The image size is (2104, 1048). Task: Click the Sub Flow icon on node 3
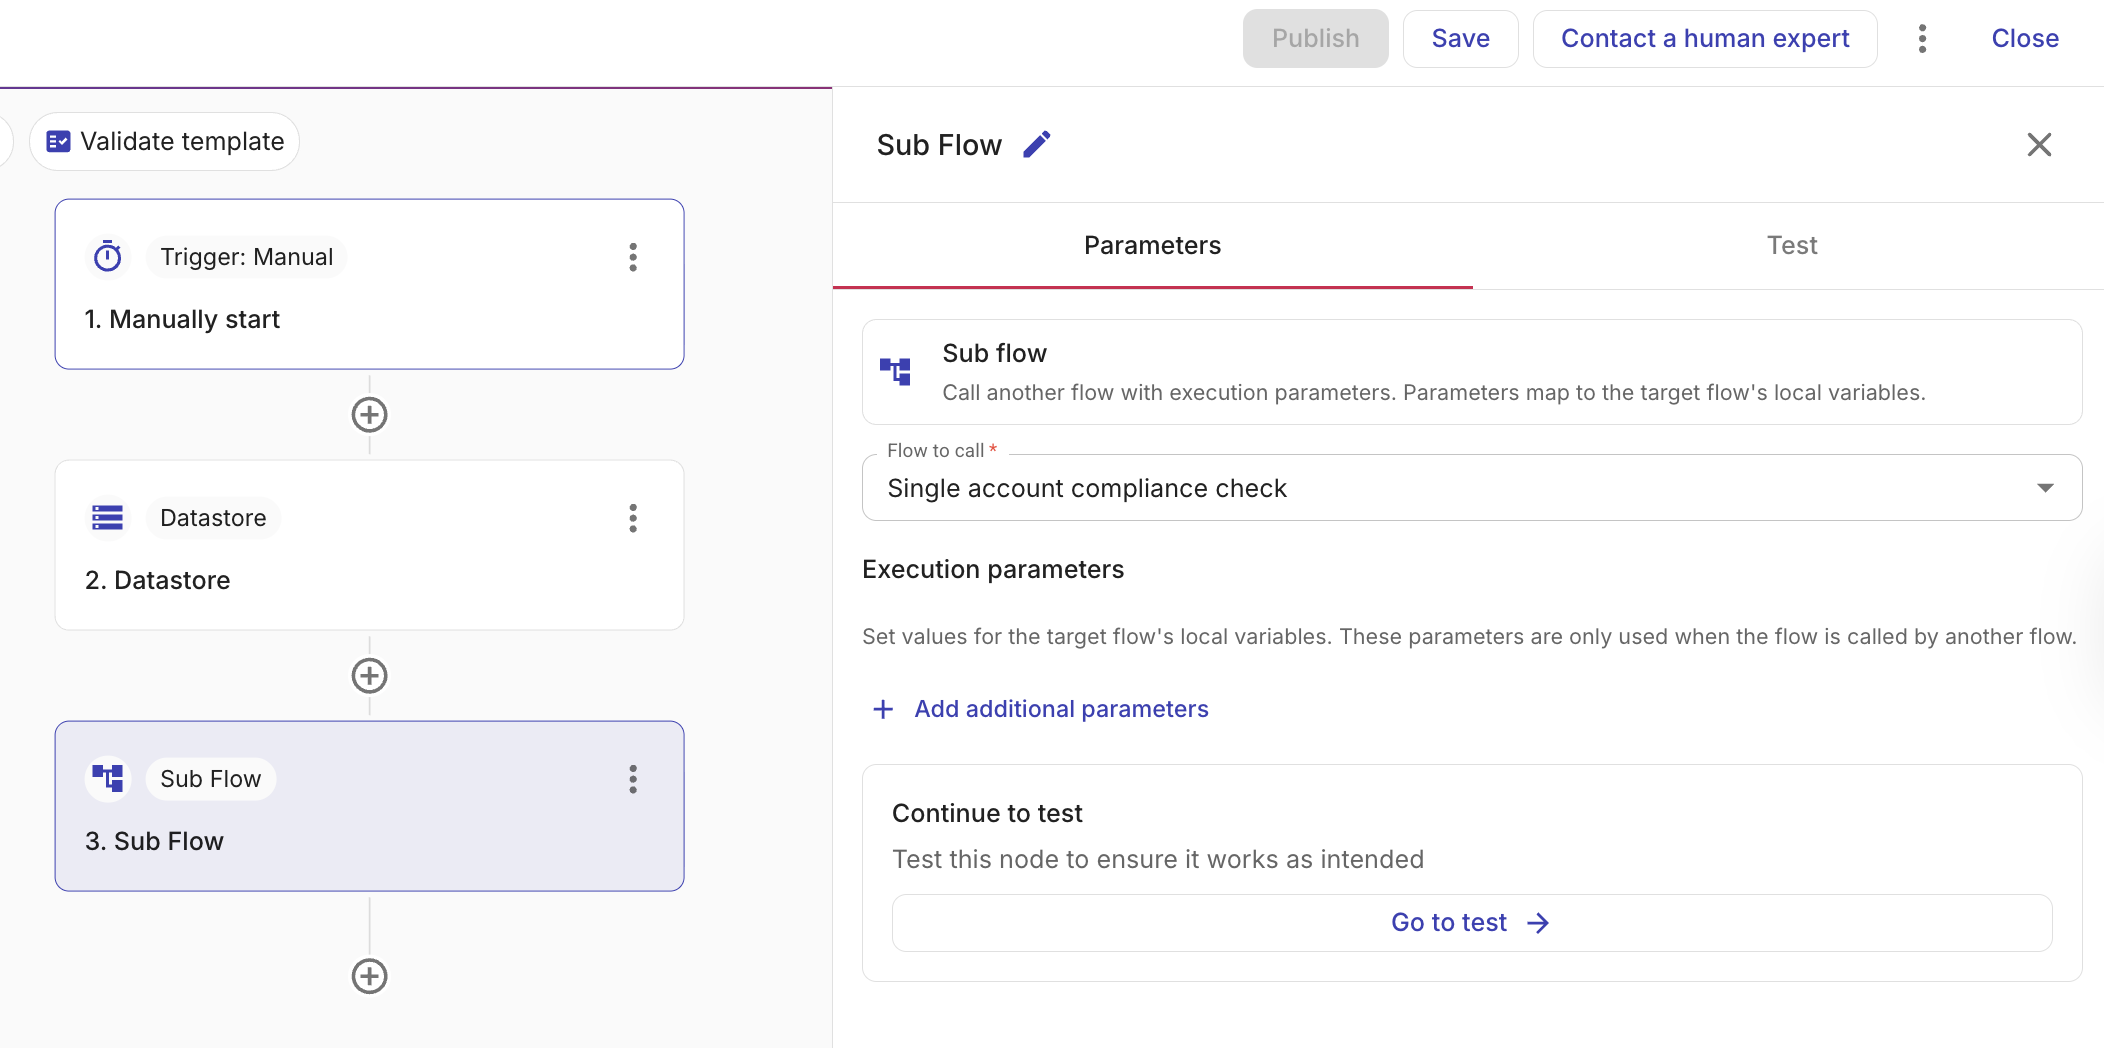[107, 778]
